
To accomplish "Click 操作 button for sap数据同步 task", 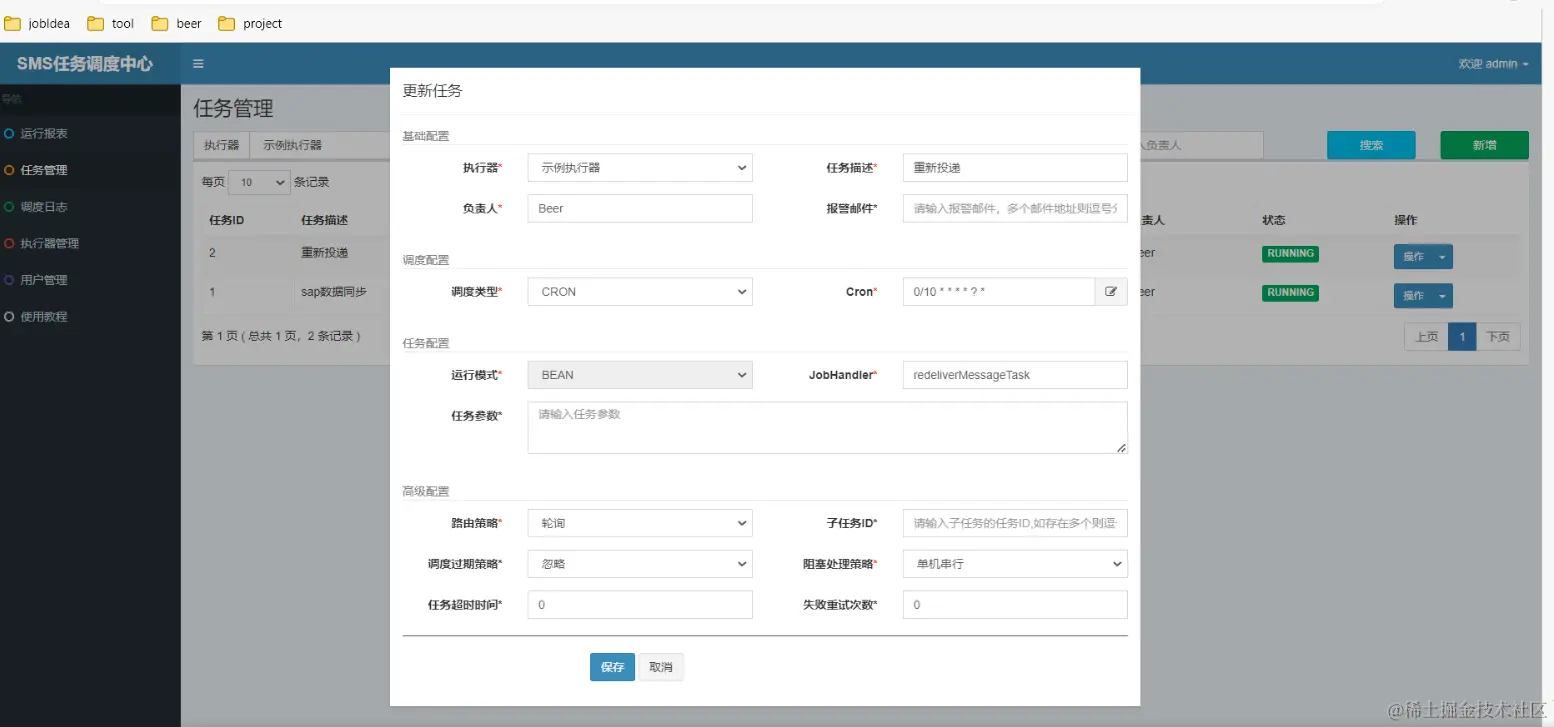I will tap(1413, 296).
